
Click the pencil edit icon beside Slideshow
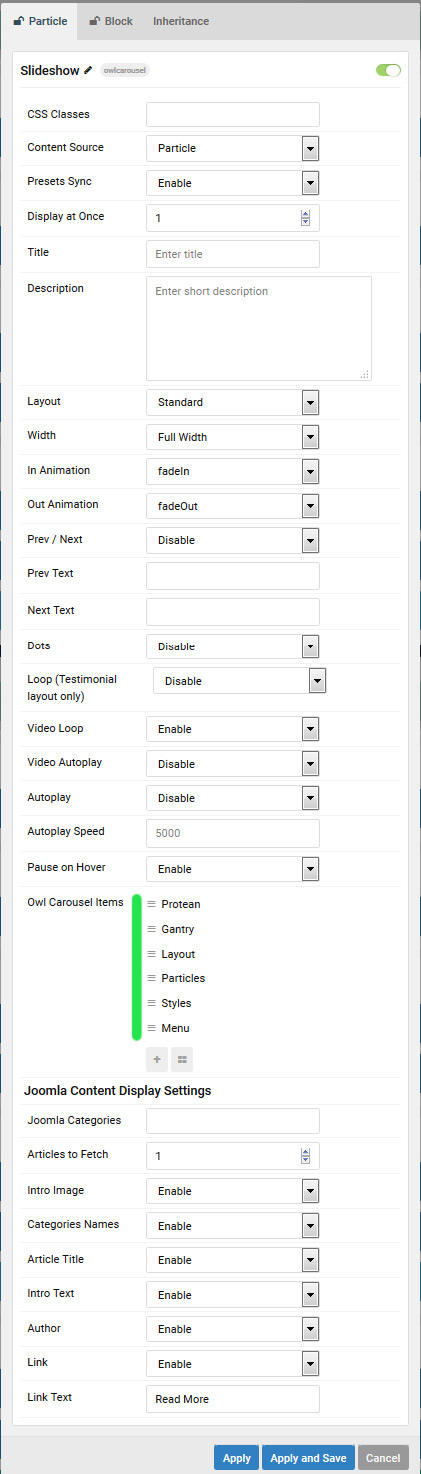[88, 70]
